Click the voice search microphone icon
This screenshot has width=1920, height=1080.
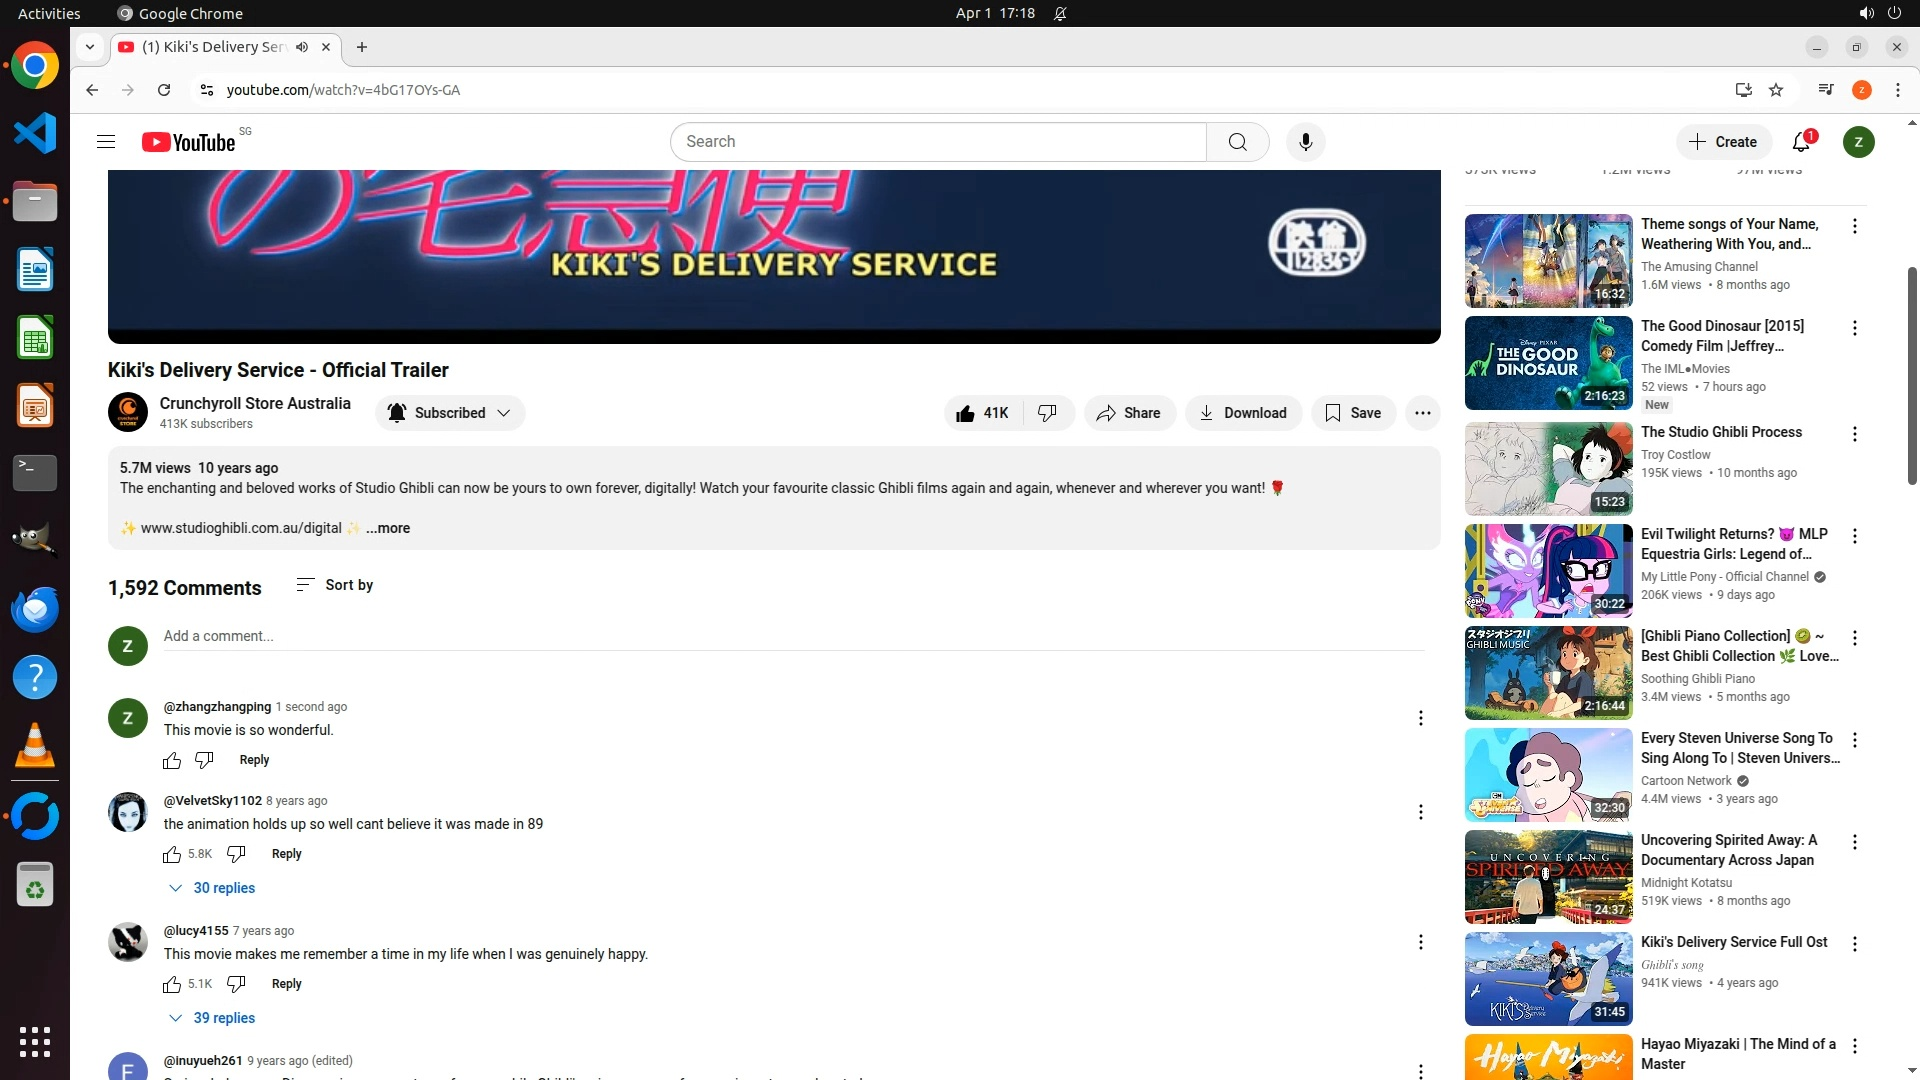1305,142
